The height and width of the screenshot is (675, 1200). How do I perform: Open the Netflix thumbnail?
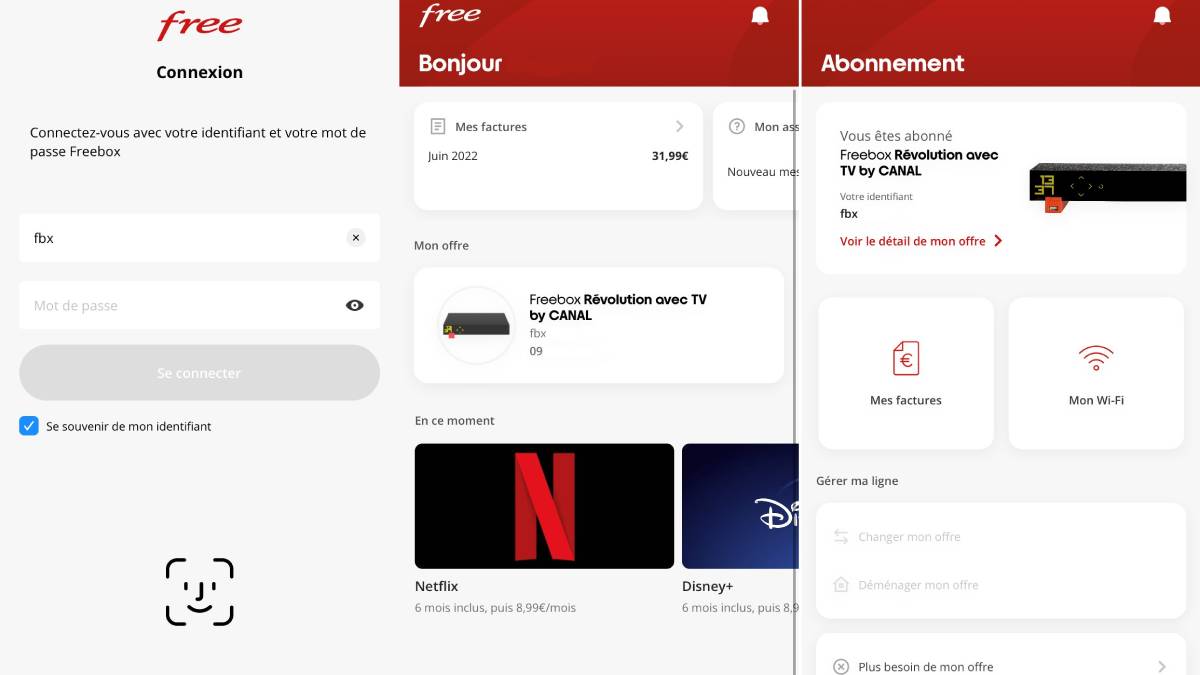point(544,506)
